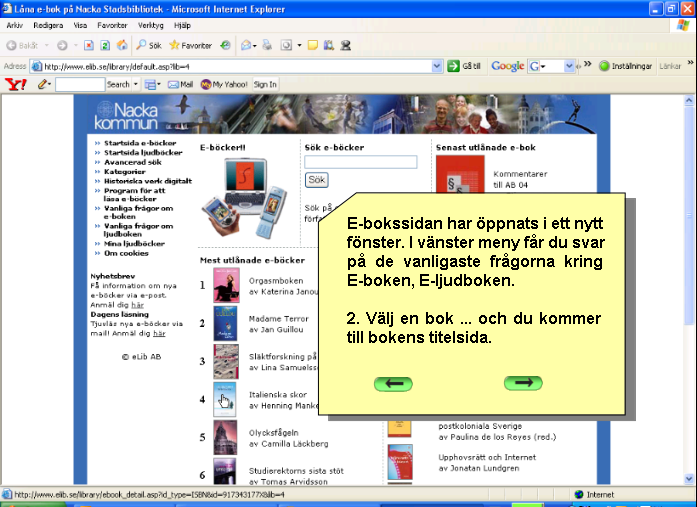The image size is (697, 507).
Task: Open the Mina ljudböcker sidebar link
Action: click(134, 243)
